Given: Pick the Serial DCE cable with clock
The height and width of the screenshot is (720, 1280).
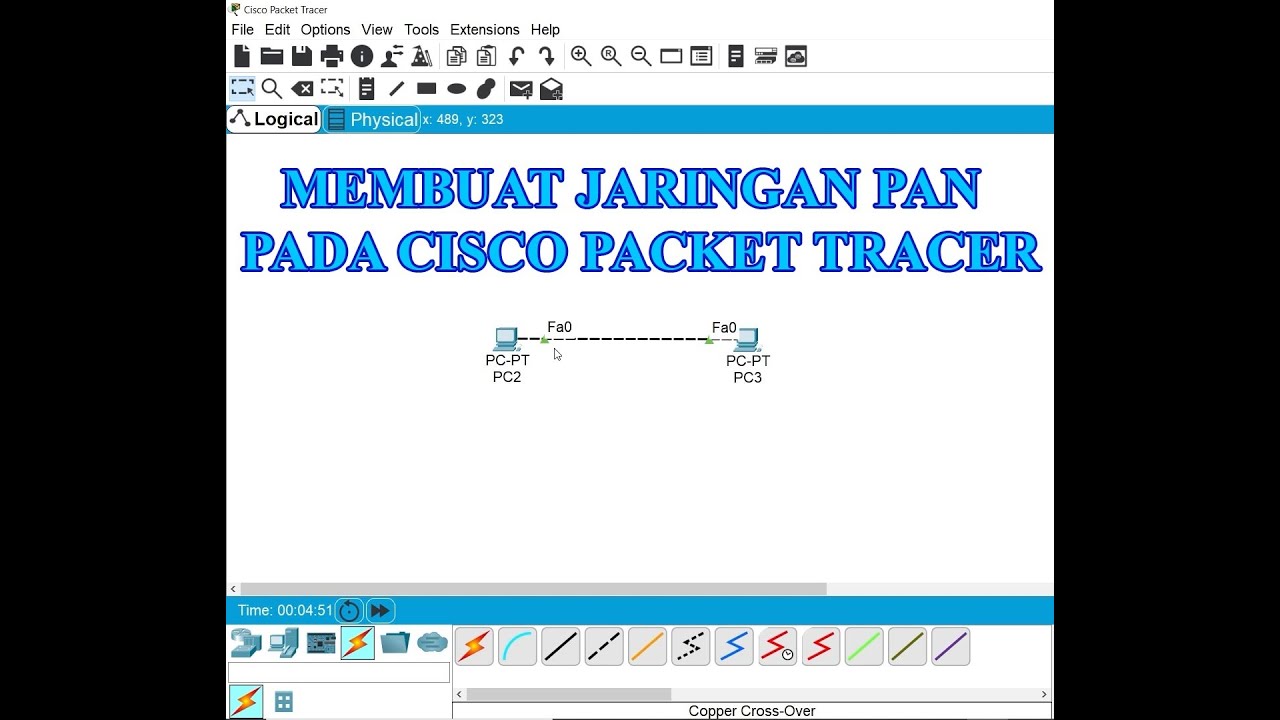Looking at the screenshot, I should [x=777, y=647].
